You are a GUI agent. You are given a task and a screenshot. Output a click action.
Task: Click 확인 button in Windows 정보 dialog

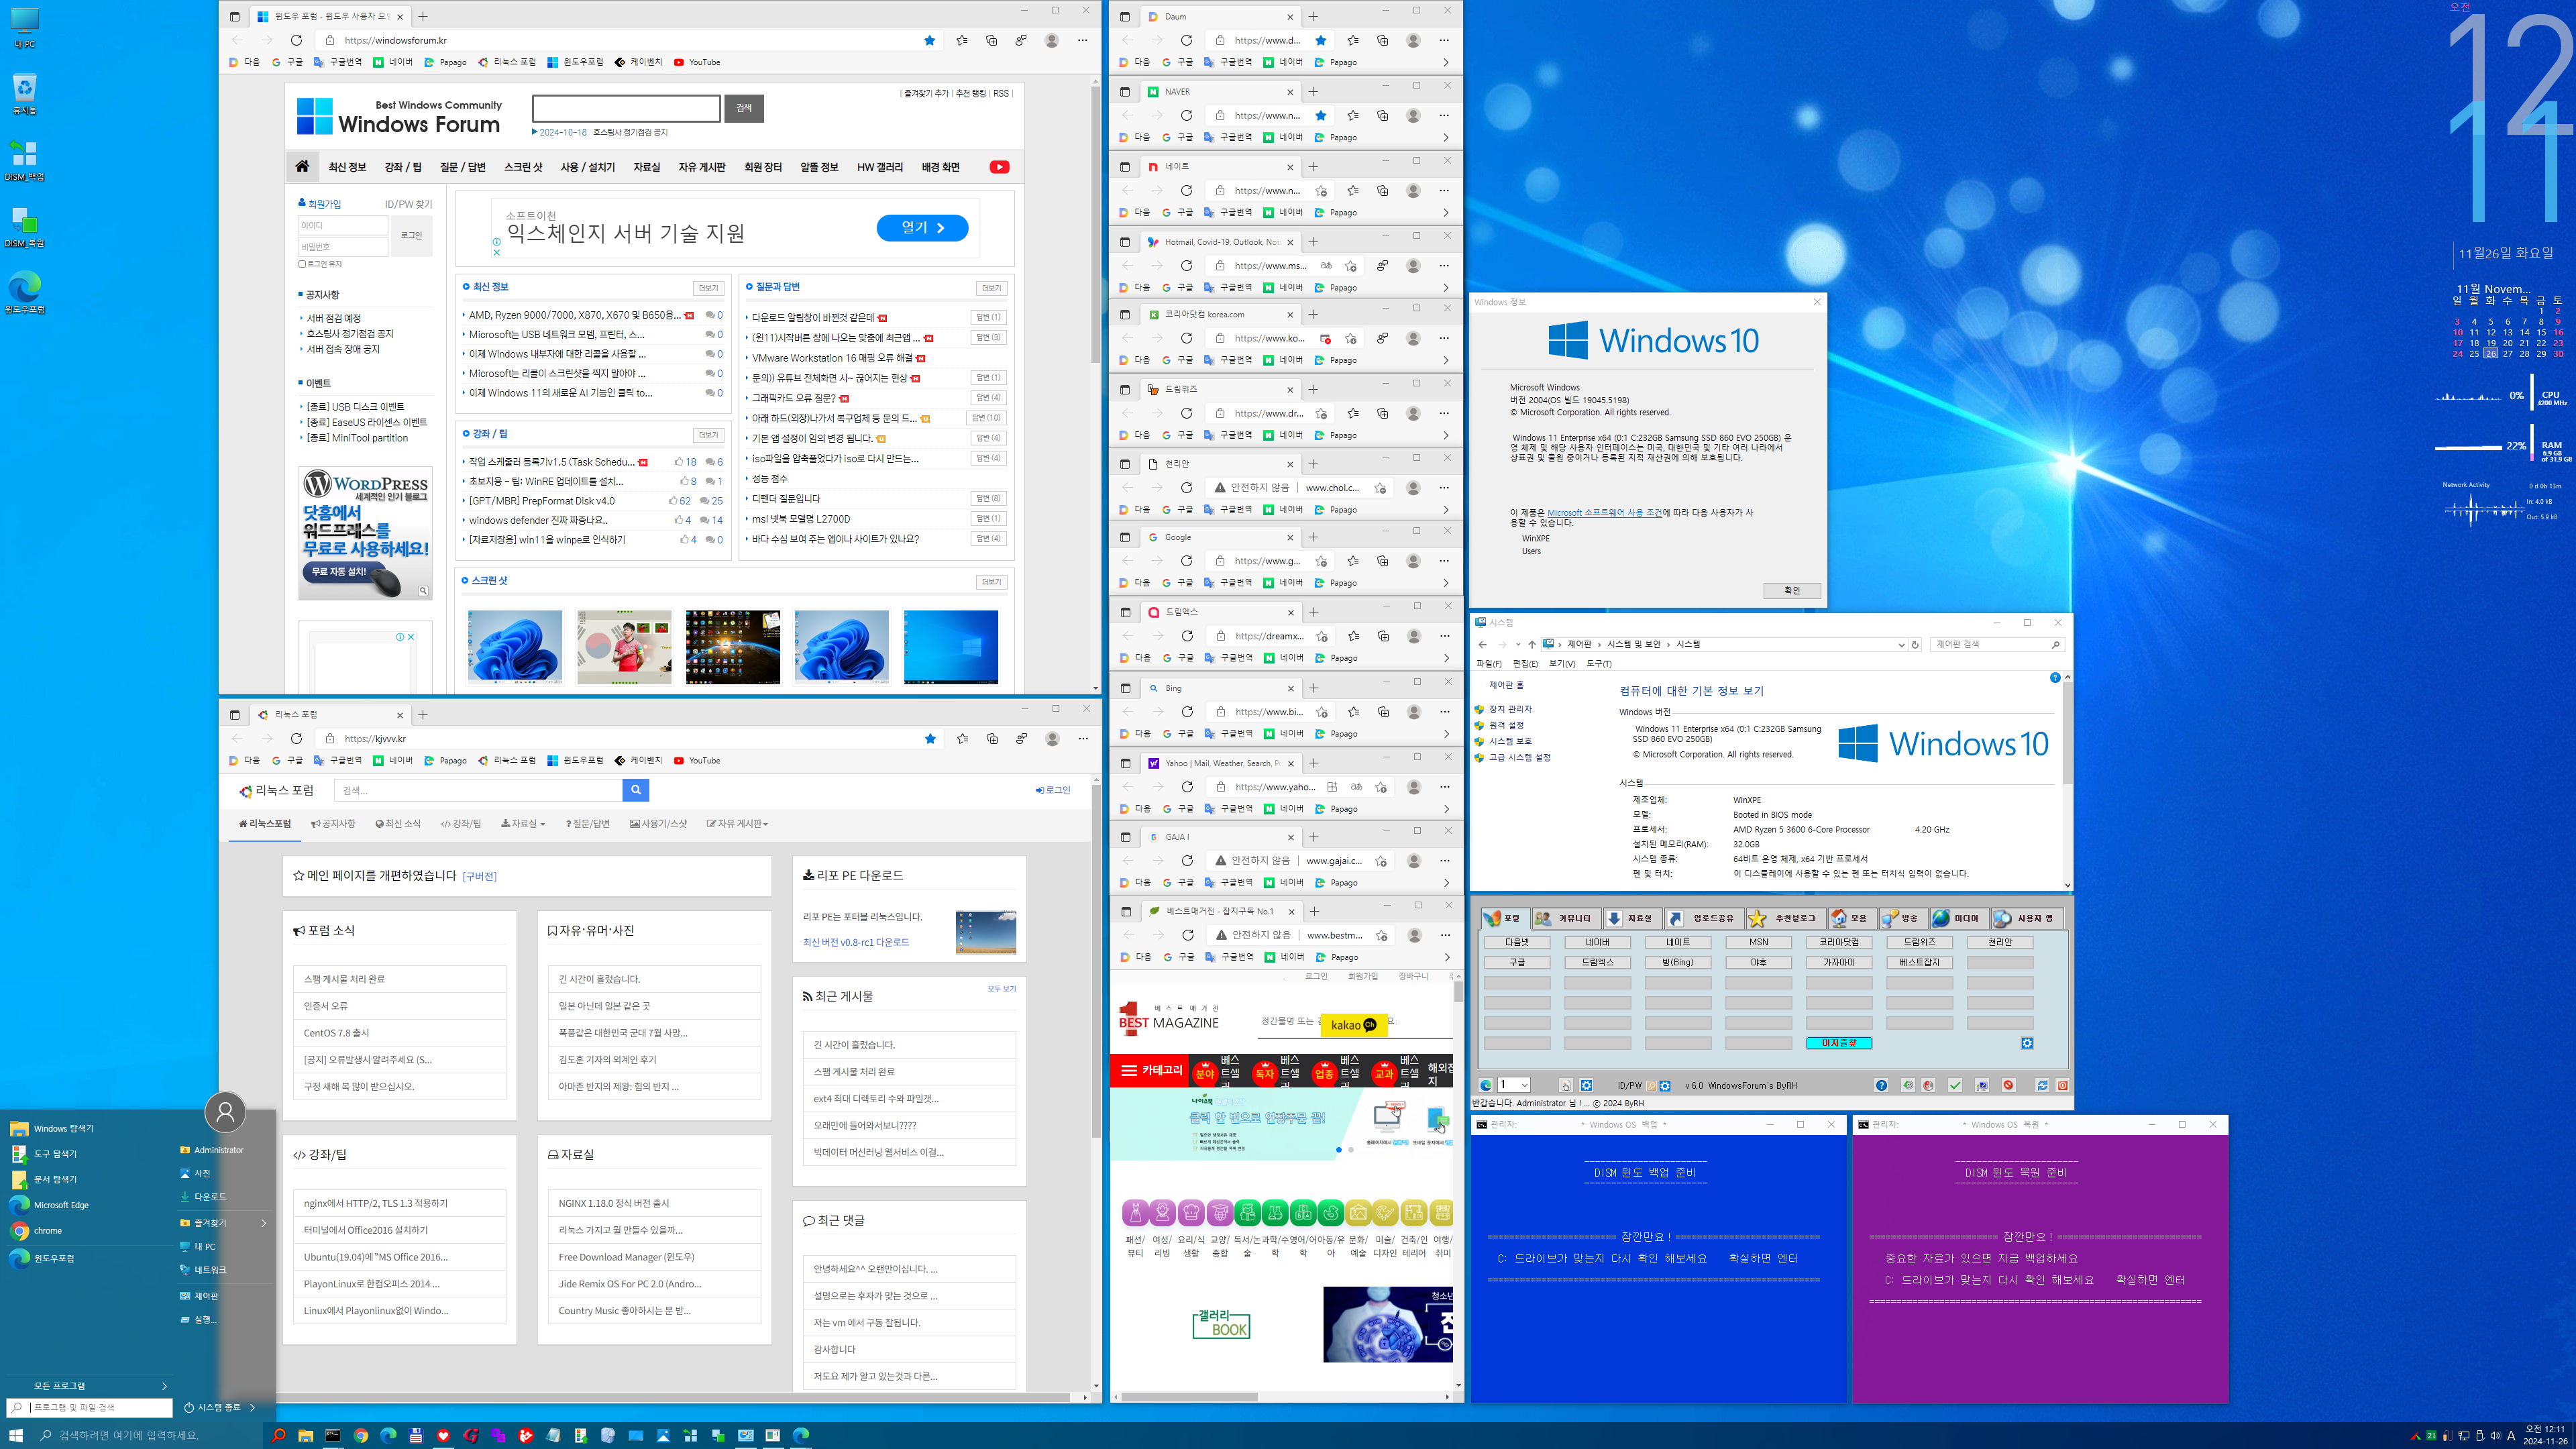point(1791,591)
